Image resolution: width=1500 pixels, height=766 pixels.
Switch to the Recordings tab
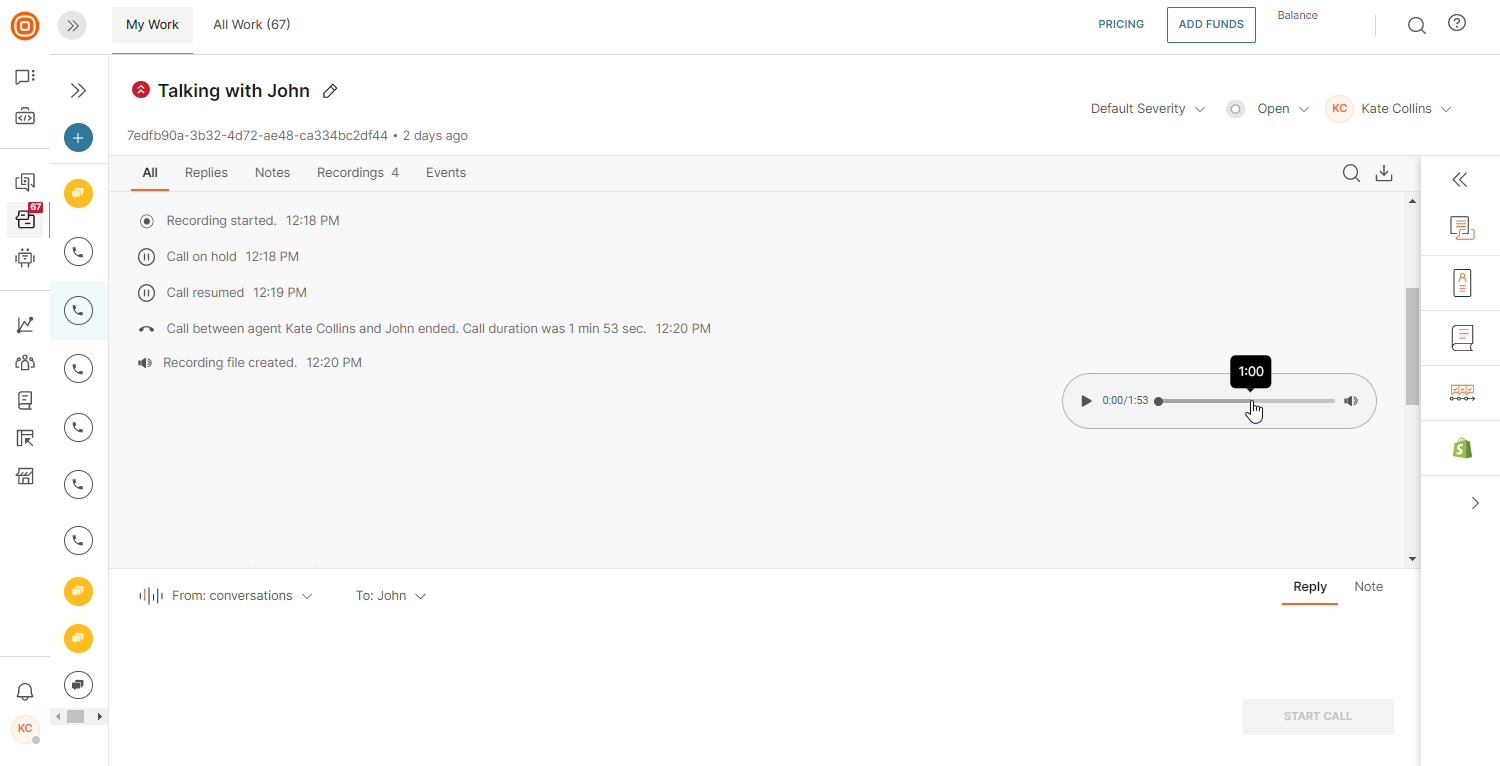point(357,173)
